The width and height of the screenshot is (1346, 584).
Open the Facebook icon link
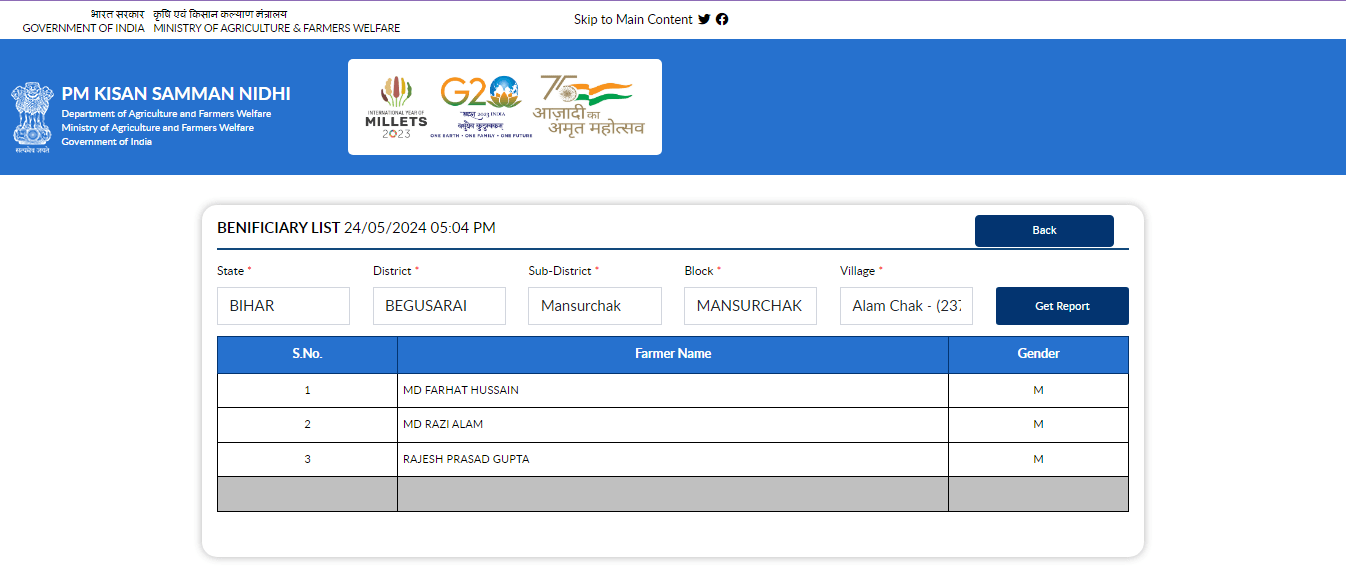click(x=722, y=19)
